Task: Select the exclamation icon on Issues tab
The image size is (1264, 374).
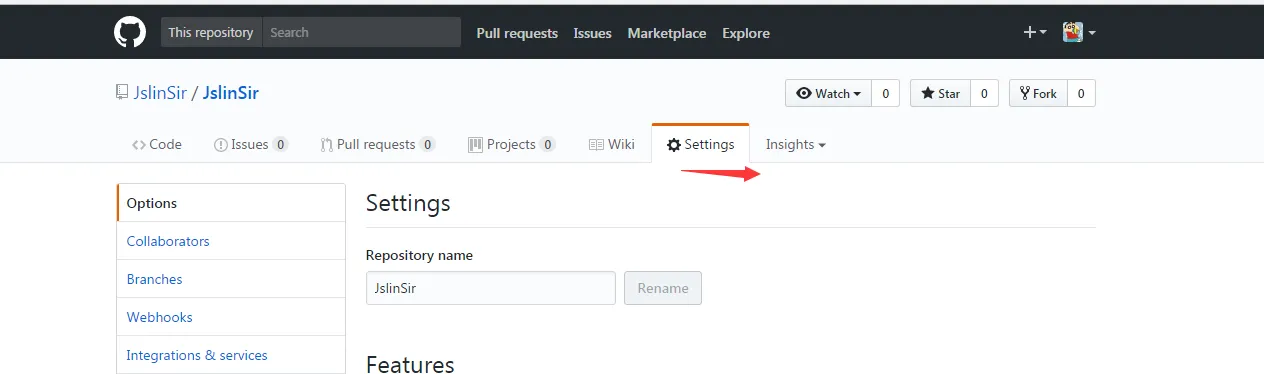Action: tap(220, 144)
